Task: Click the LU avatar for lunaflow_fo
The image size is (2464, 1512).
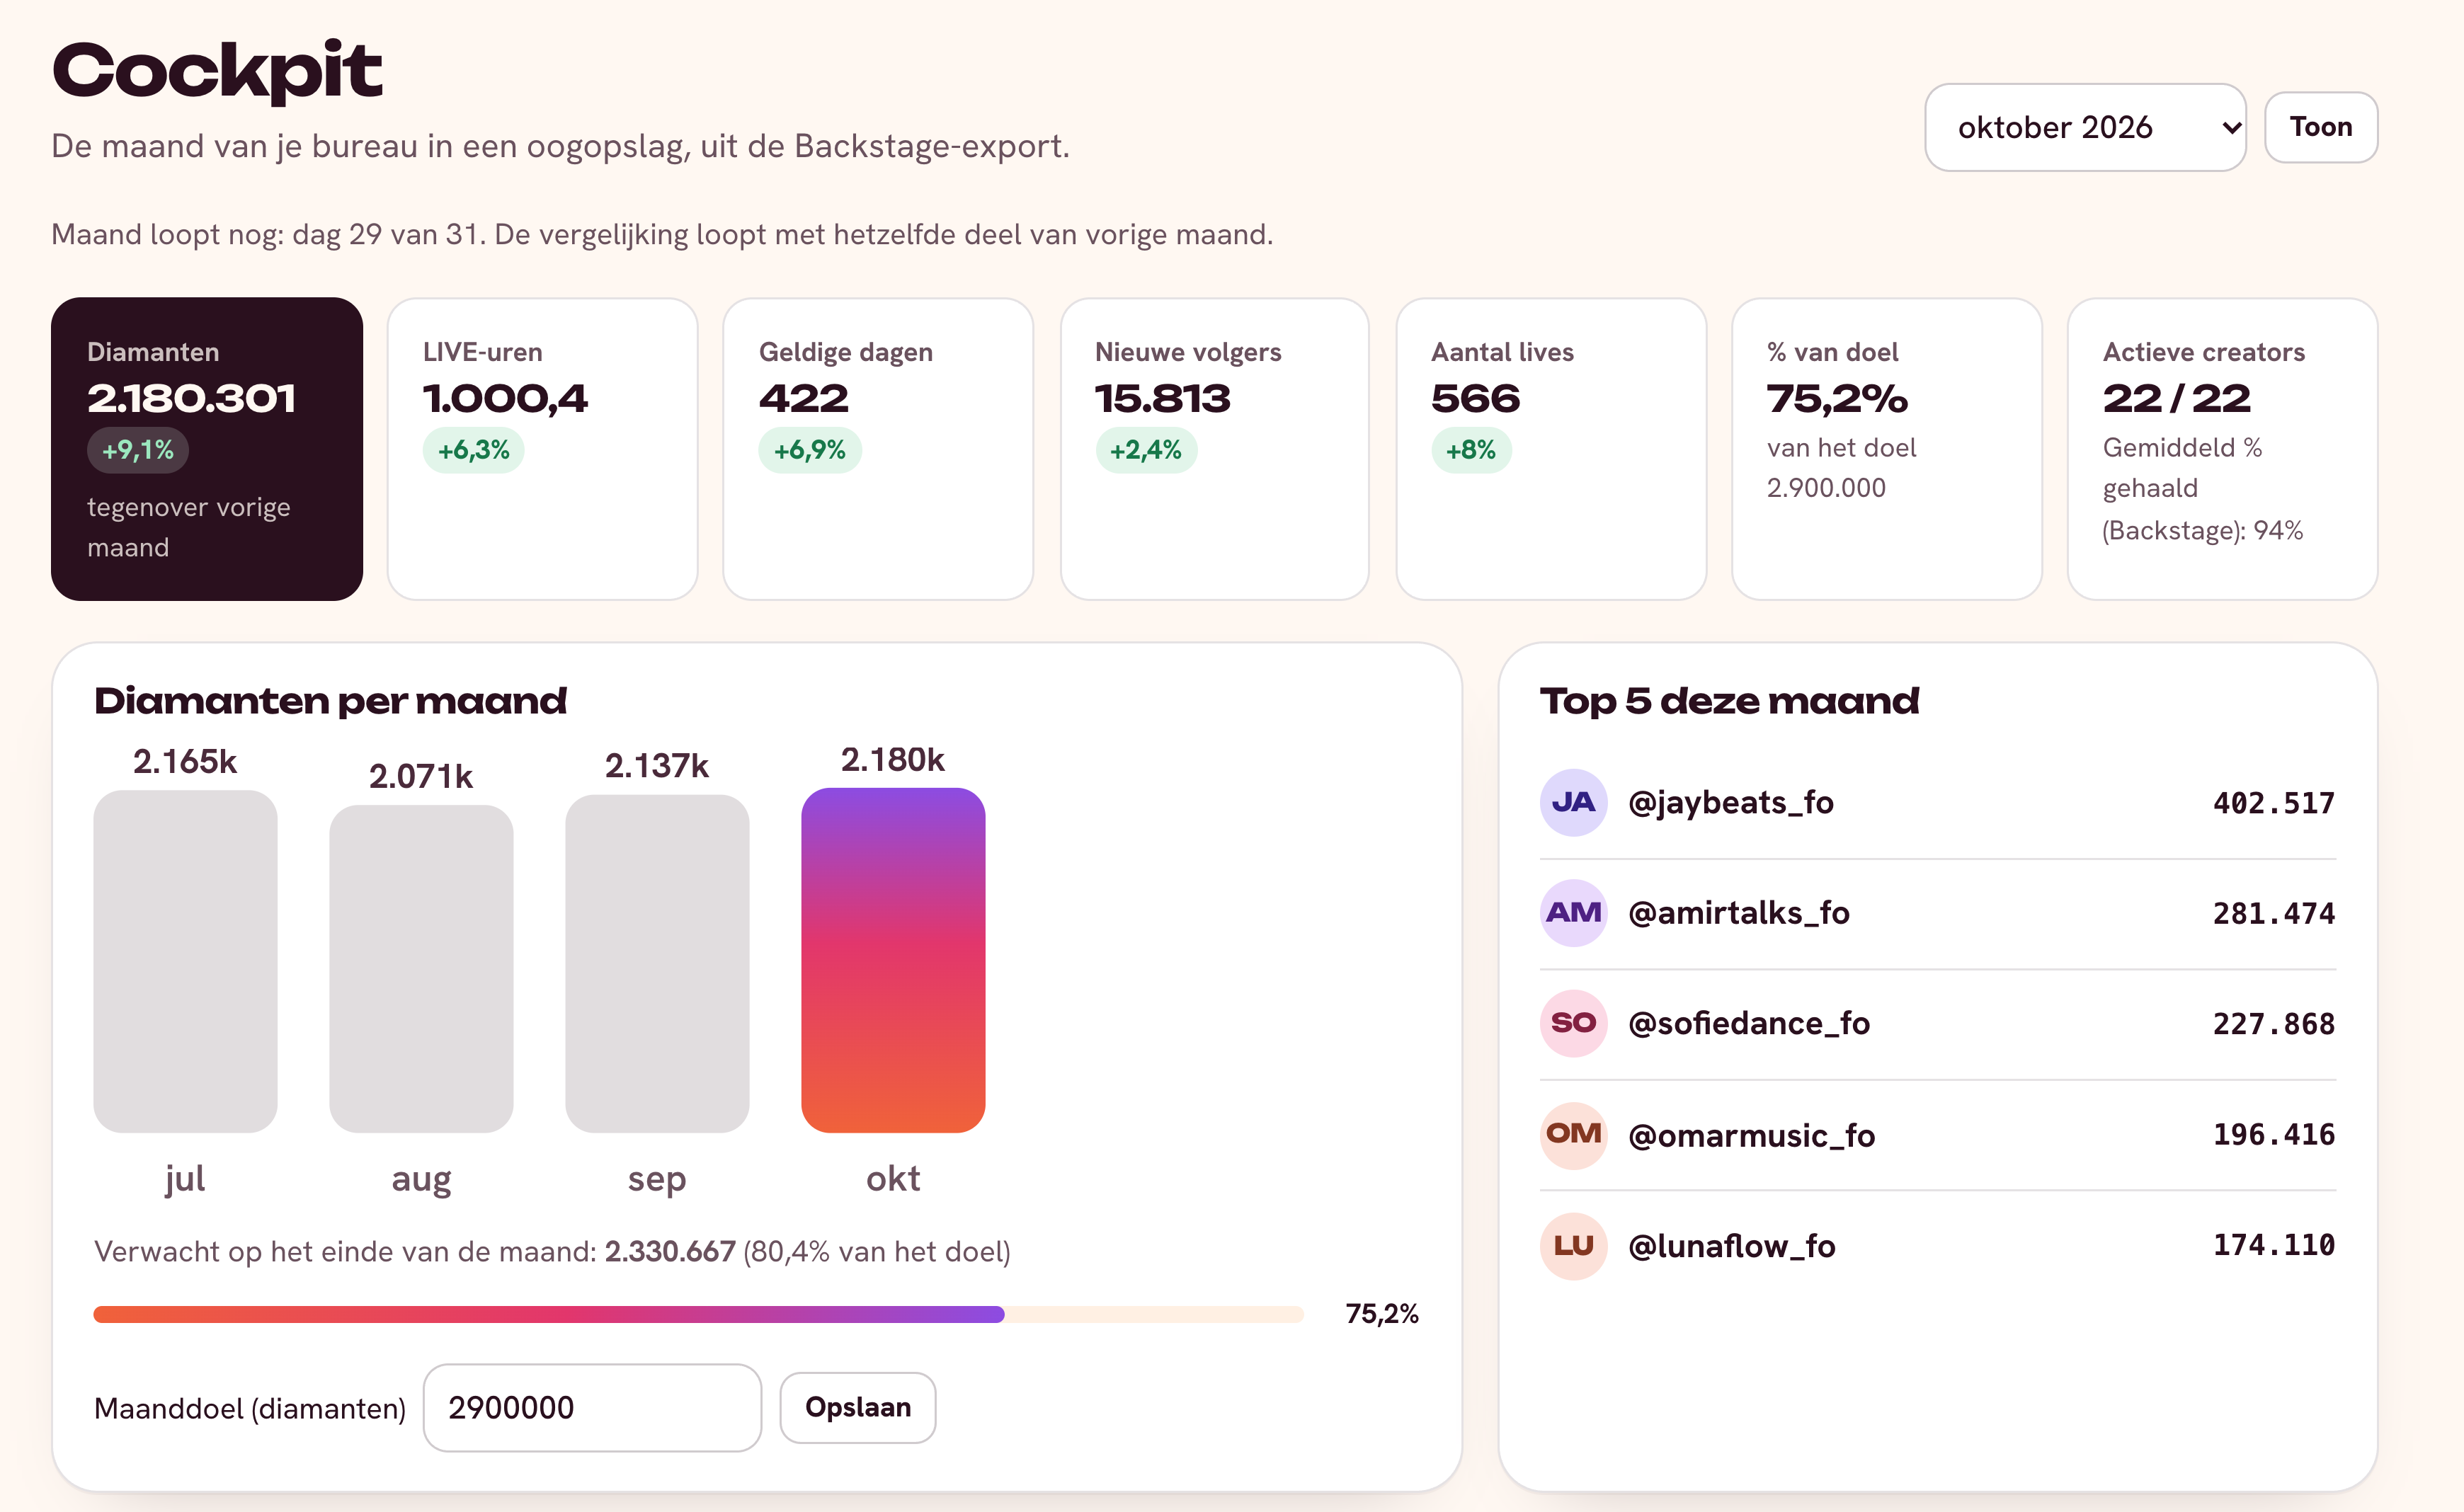Action: click(1573, 1246)
